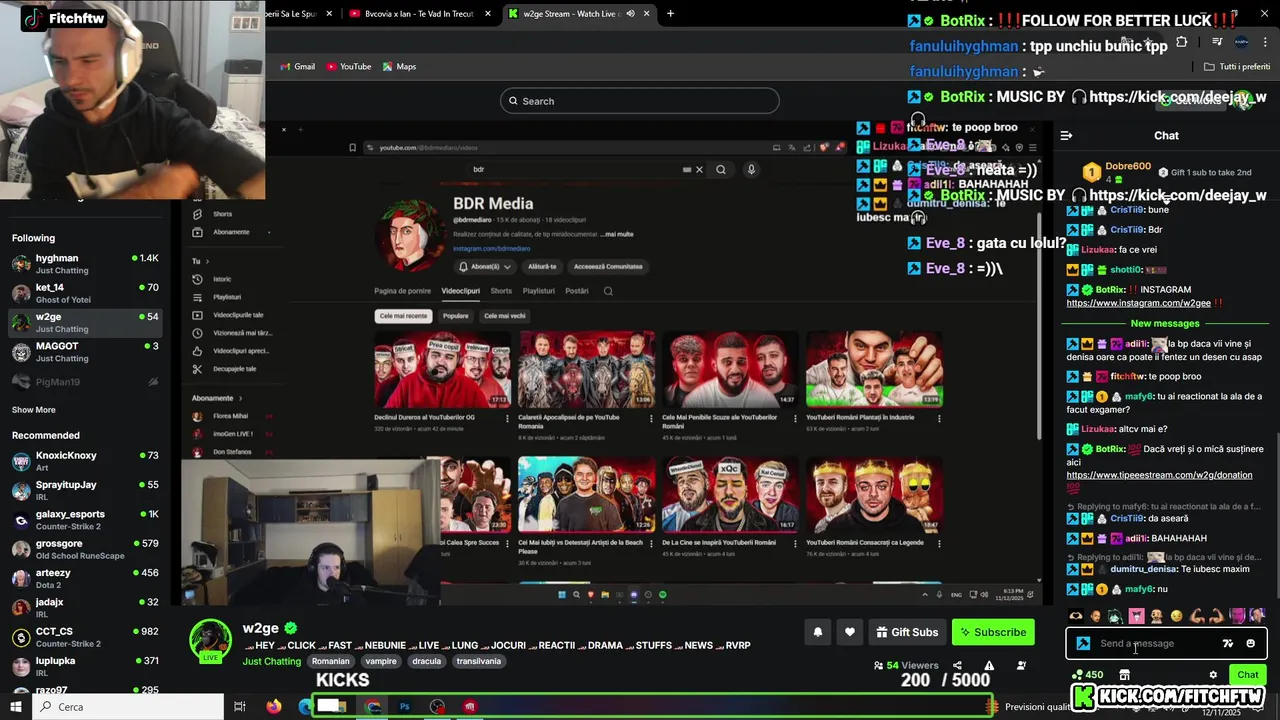
Task: Open a new browser tab
Action: [670, 14]
